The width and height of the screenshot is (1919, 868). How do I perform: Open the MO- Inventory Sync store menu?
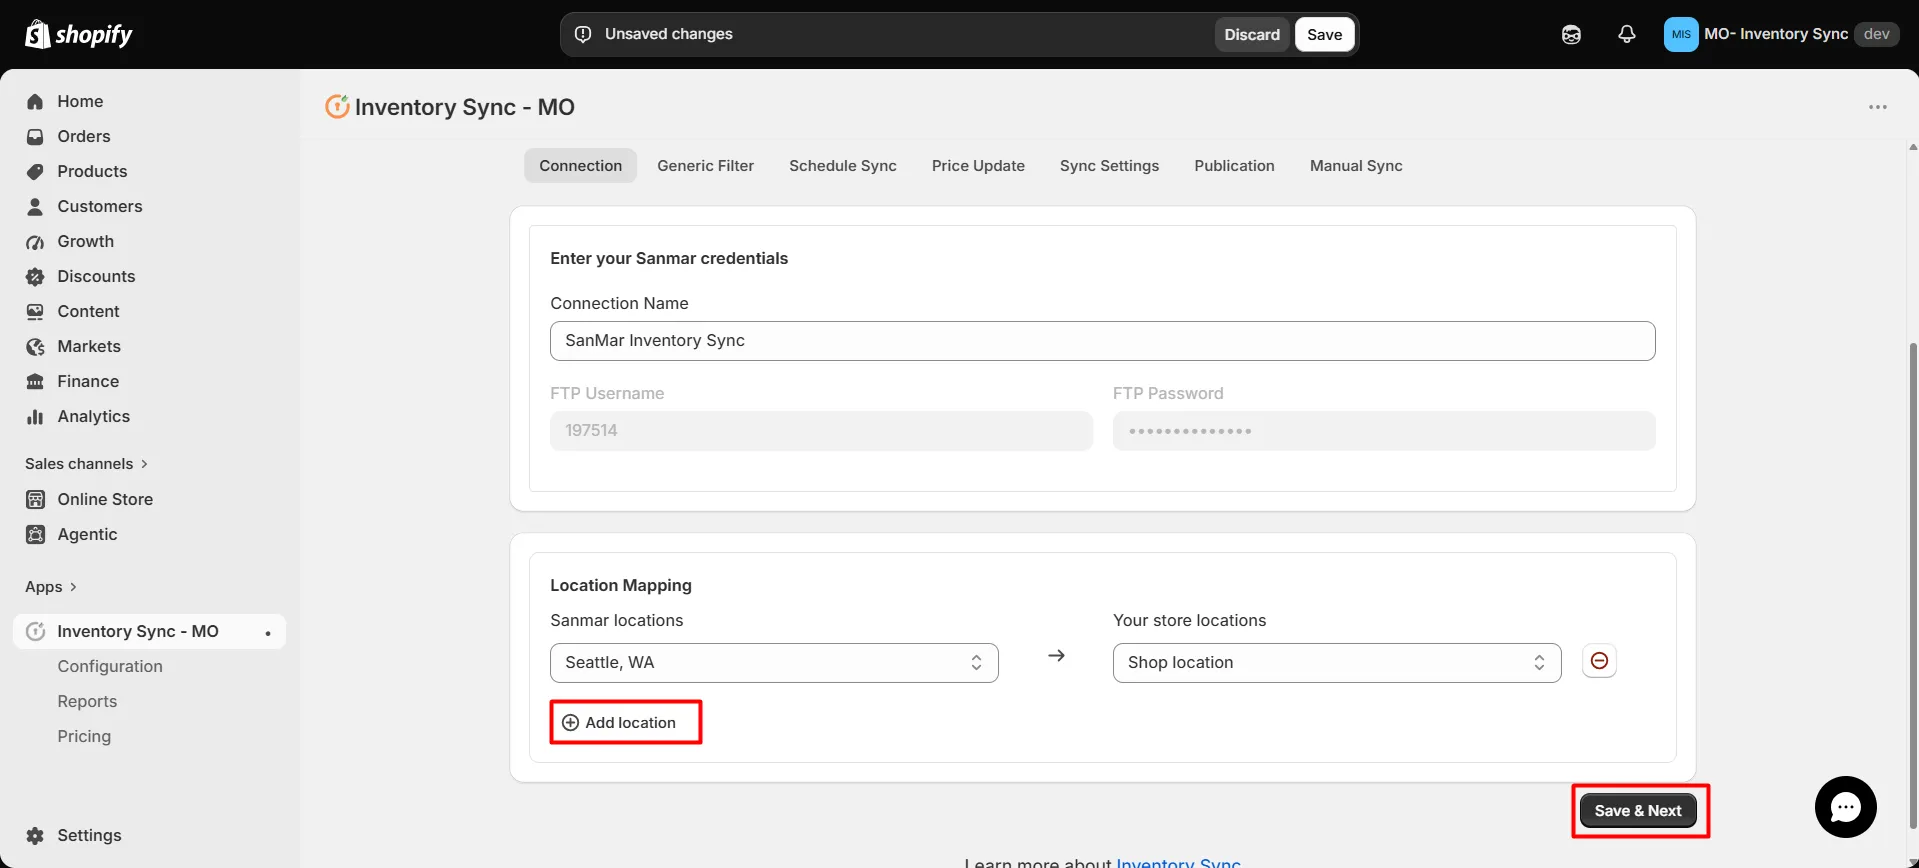(1781, 34)
